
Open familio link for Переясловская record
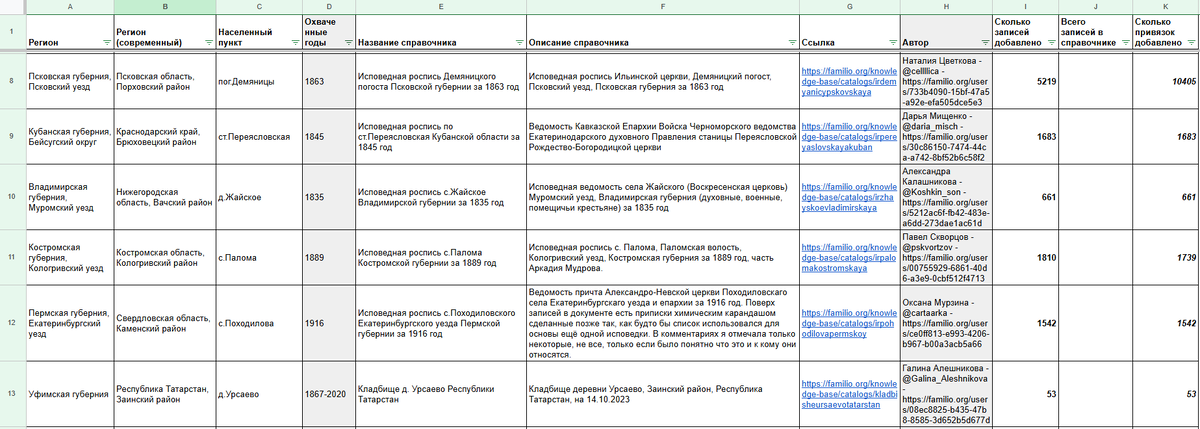848,136
